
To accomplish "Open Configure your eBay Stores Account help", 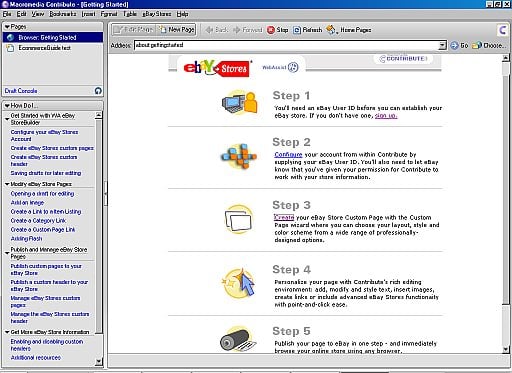I will click(44, 136).
